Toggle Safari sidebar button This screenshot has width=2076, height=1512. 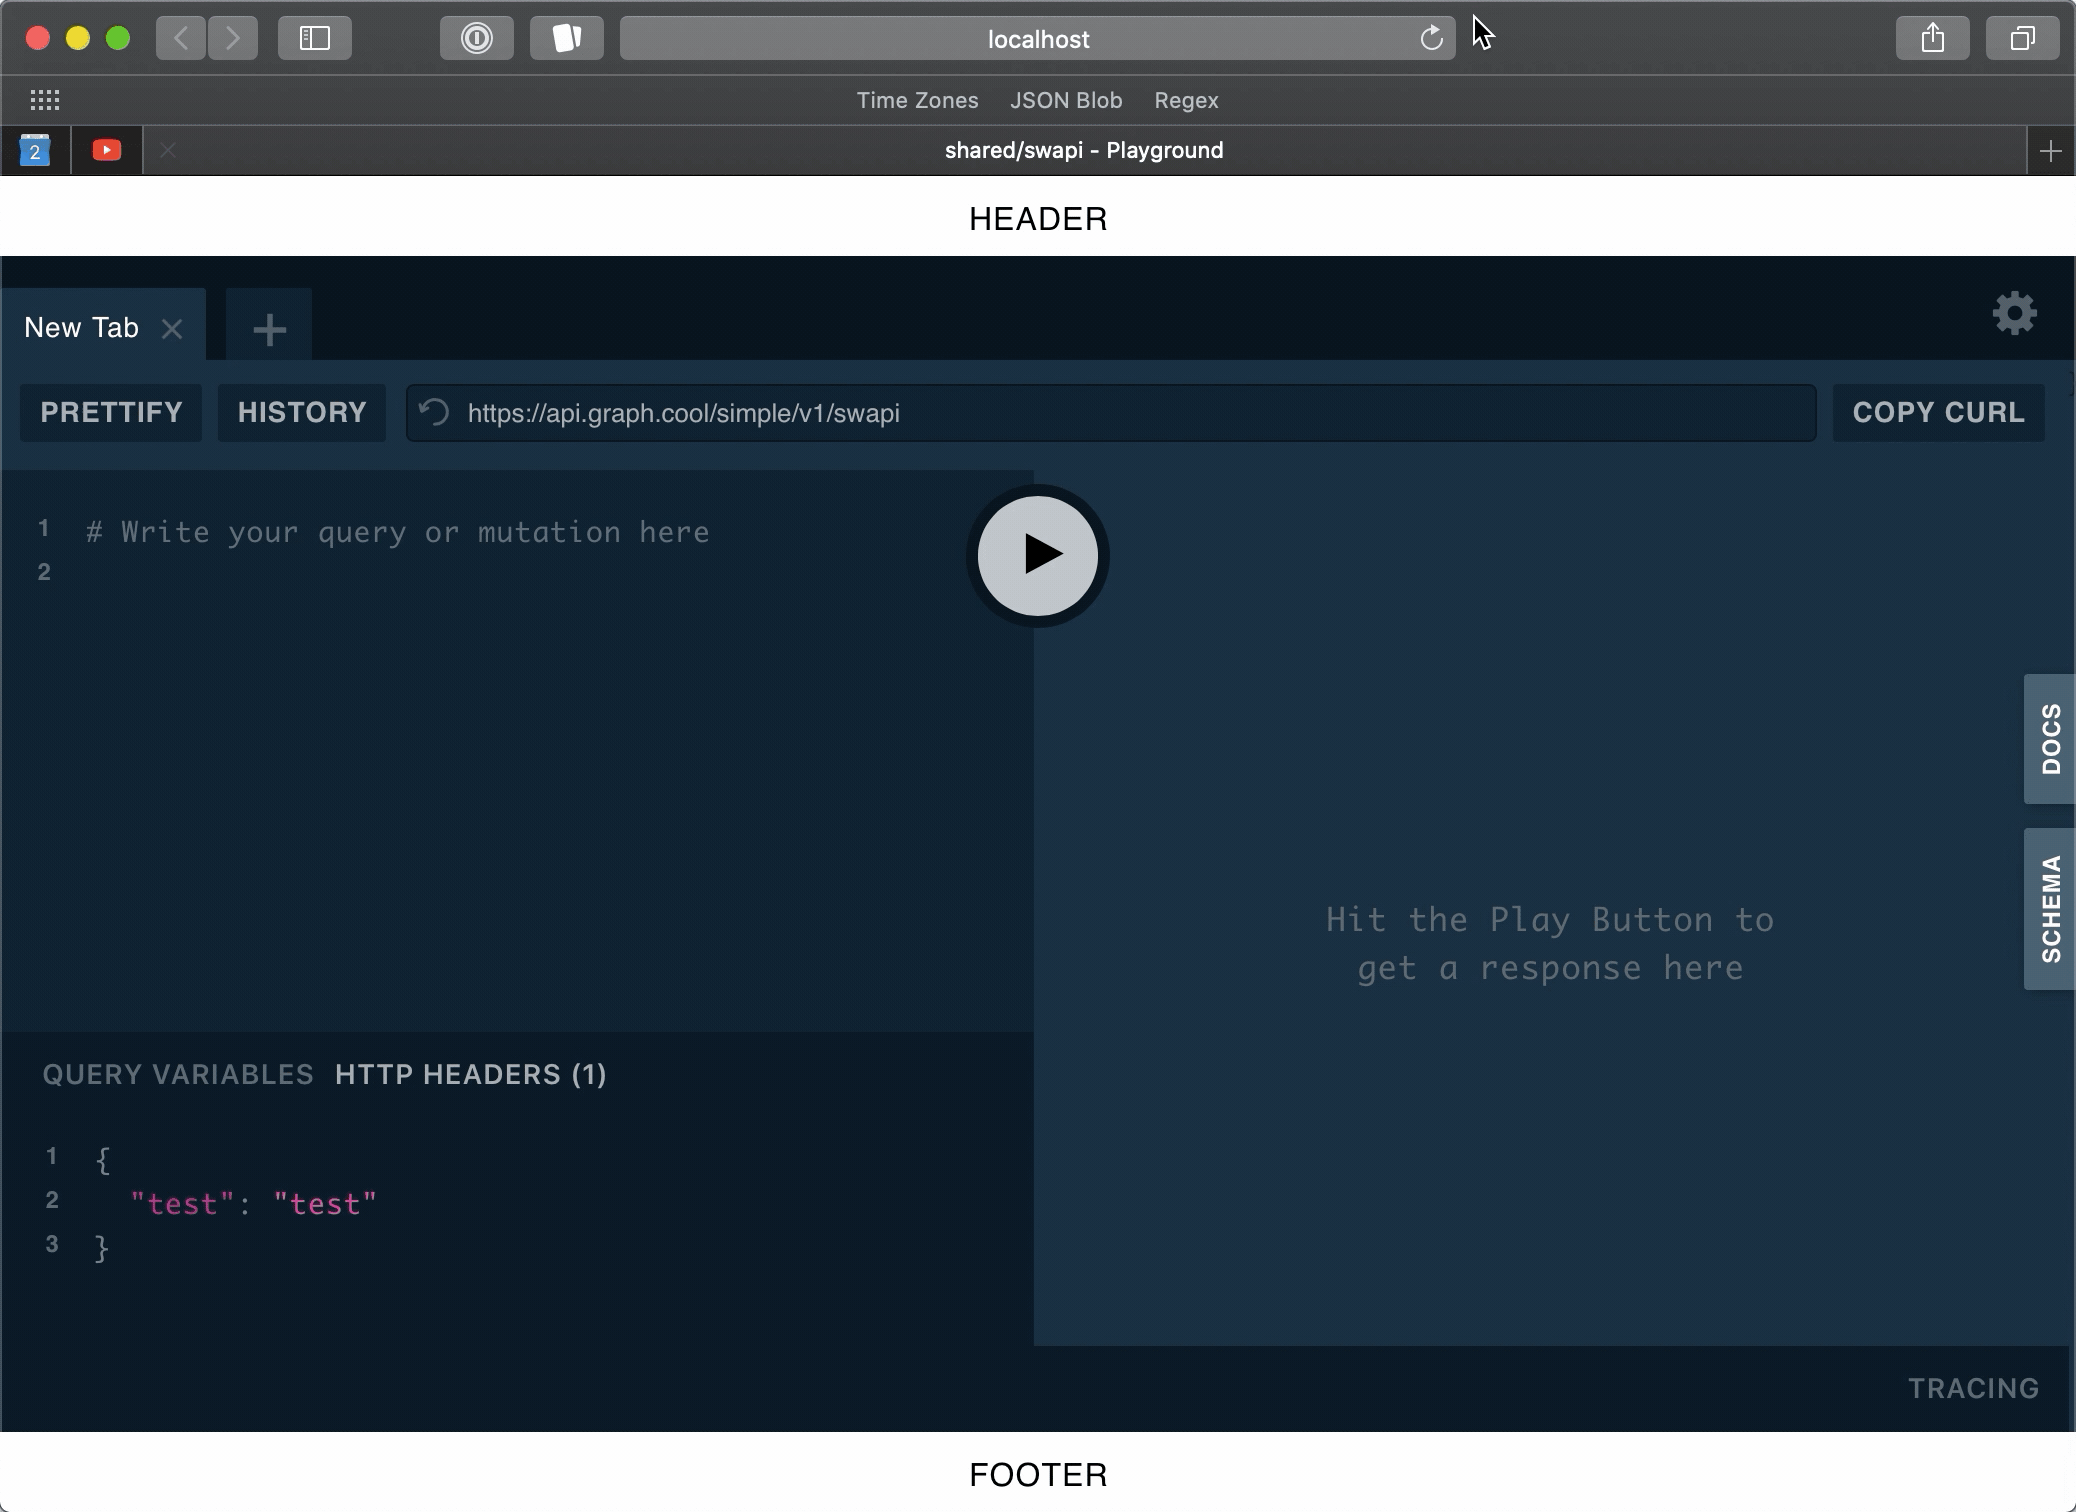pos(314,39)
